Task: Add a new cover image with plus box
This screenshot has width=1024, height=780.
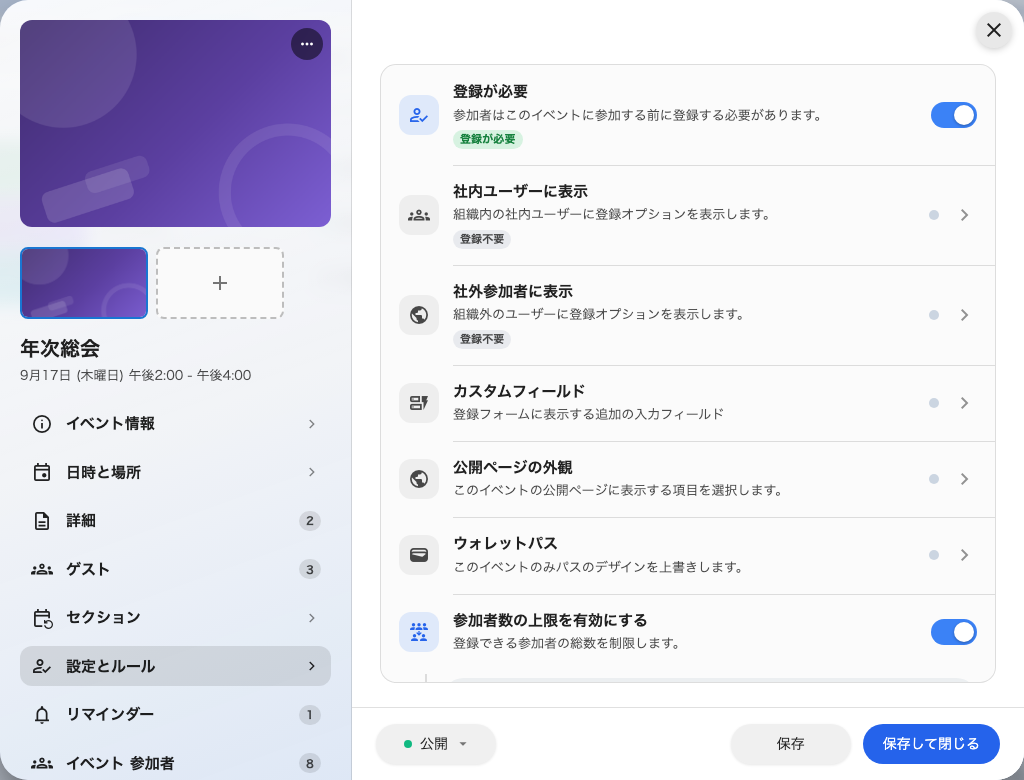Action: point(219,283)
